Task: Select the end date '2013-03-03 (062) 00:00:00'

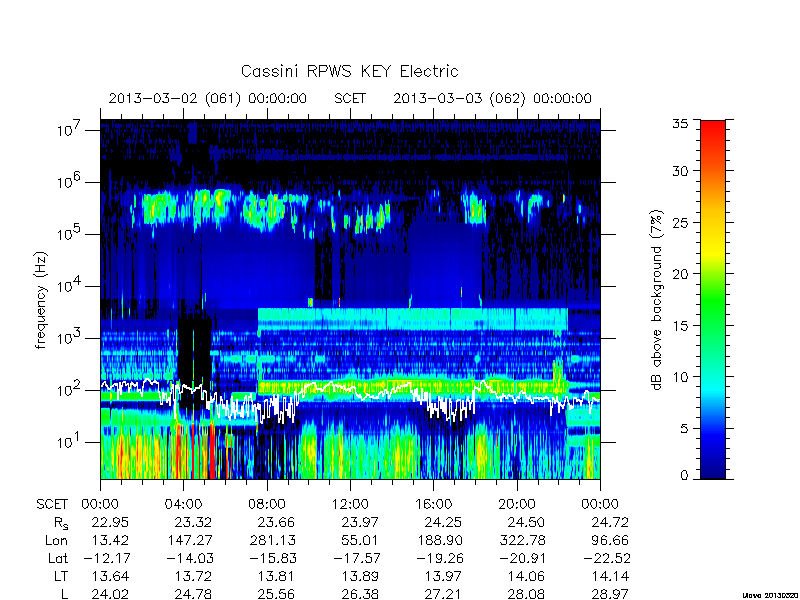Action: 492,98
